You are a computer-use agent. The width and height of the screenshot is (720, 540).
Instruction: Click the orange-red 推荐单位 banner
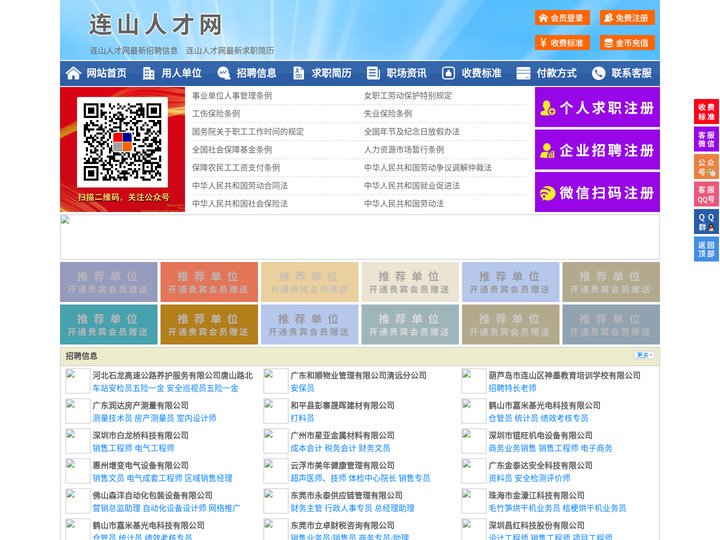click(209, 282)
